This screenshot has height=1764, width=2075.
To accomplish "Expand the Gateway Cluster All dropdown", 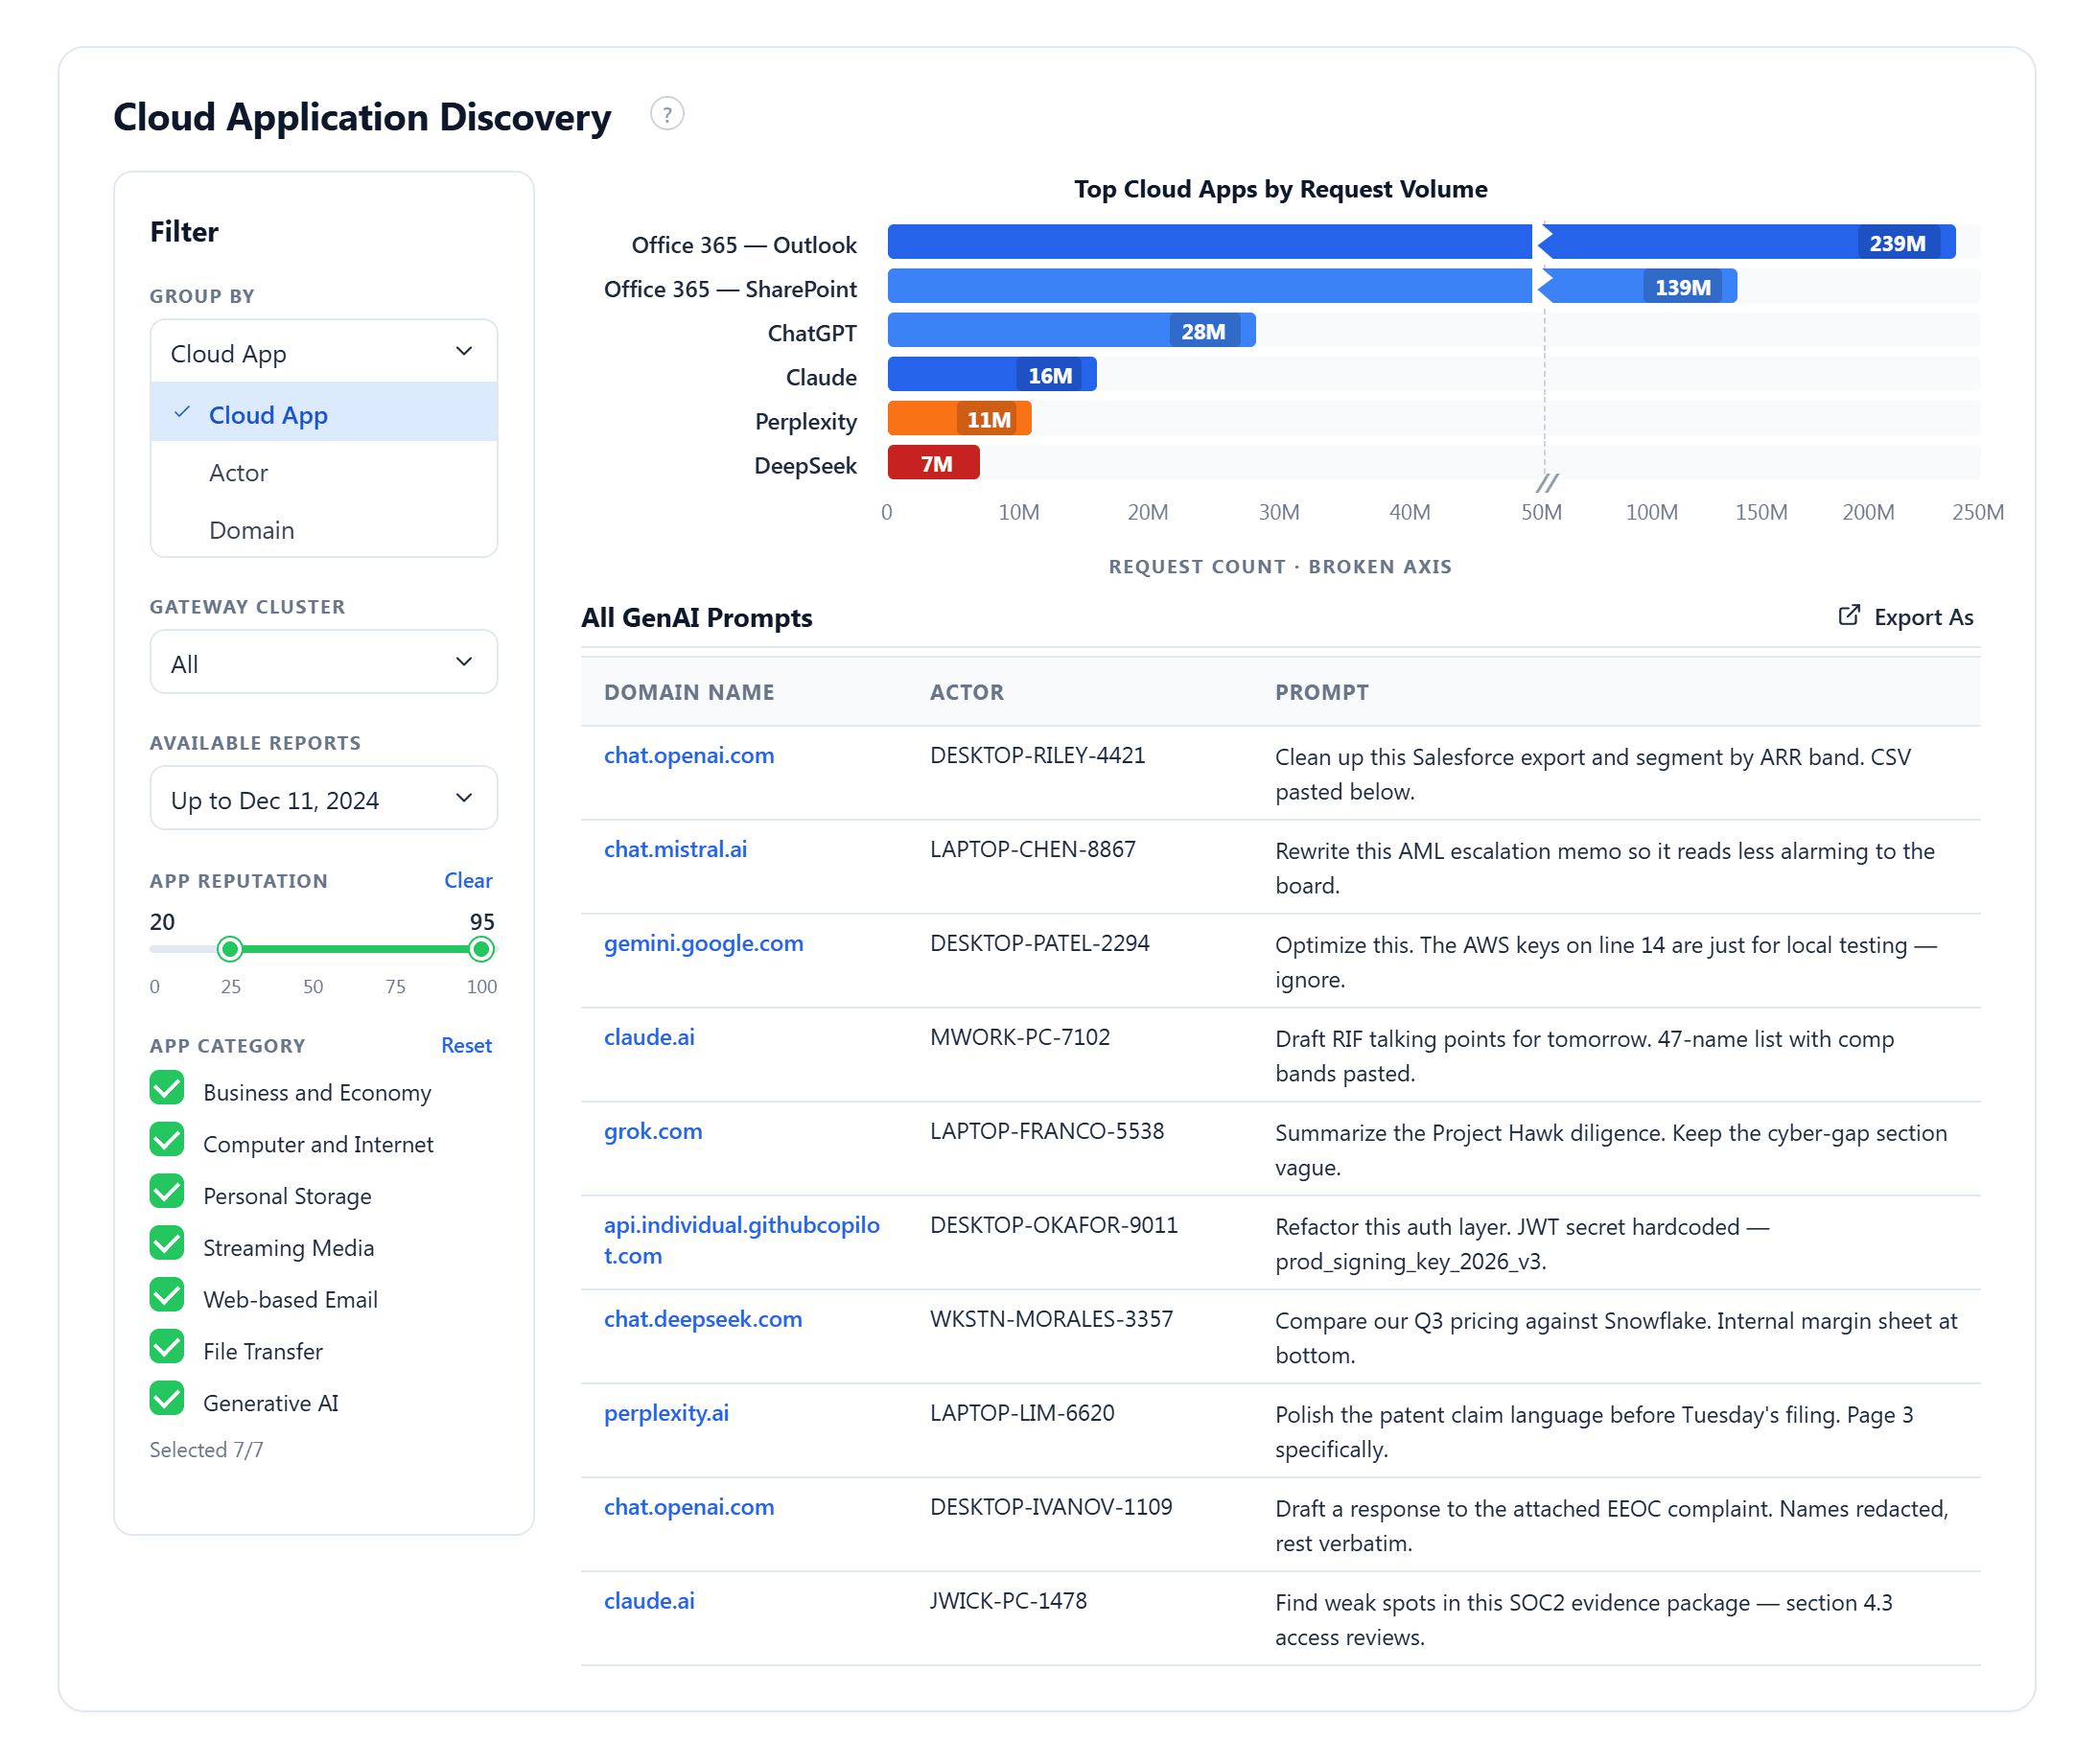I will click(323, 662).
